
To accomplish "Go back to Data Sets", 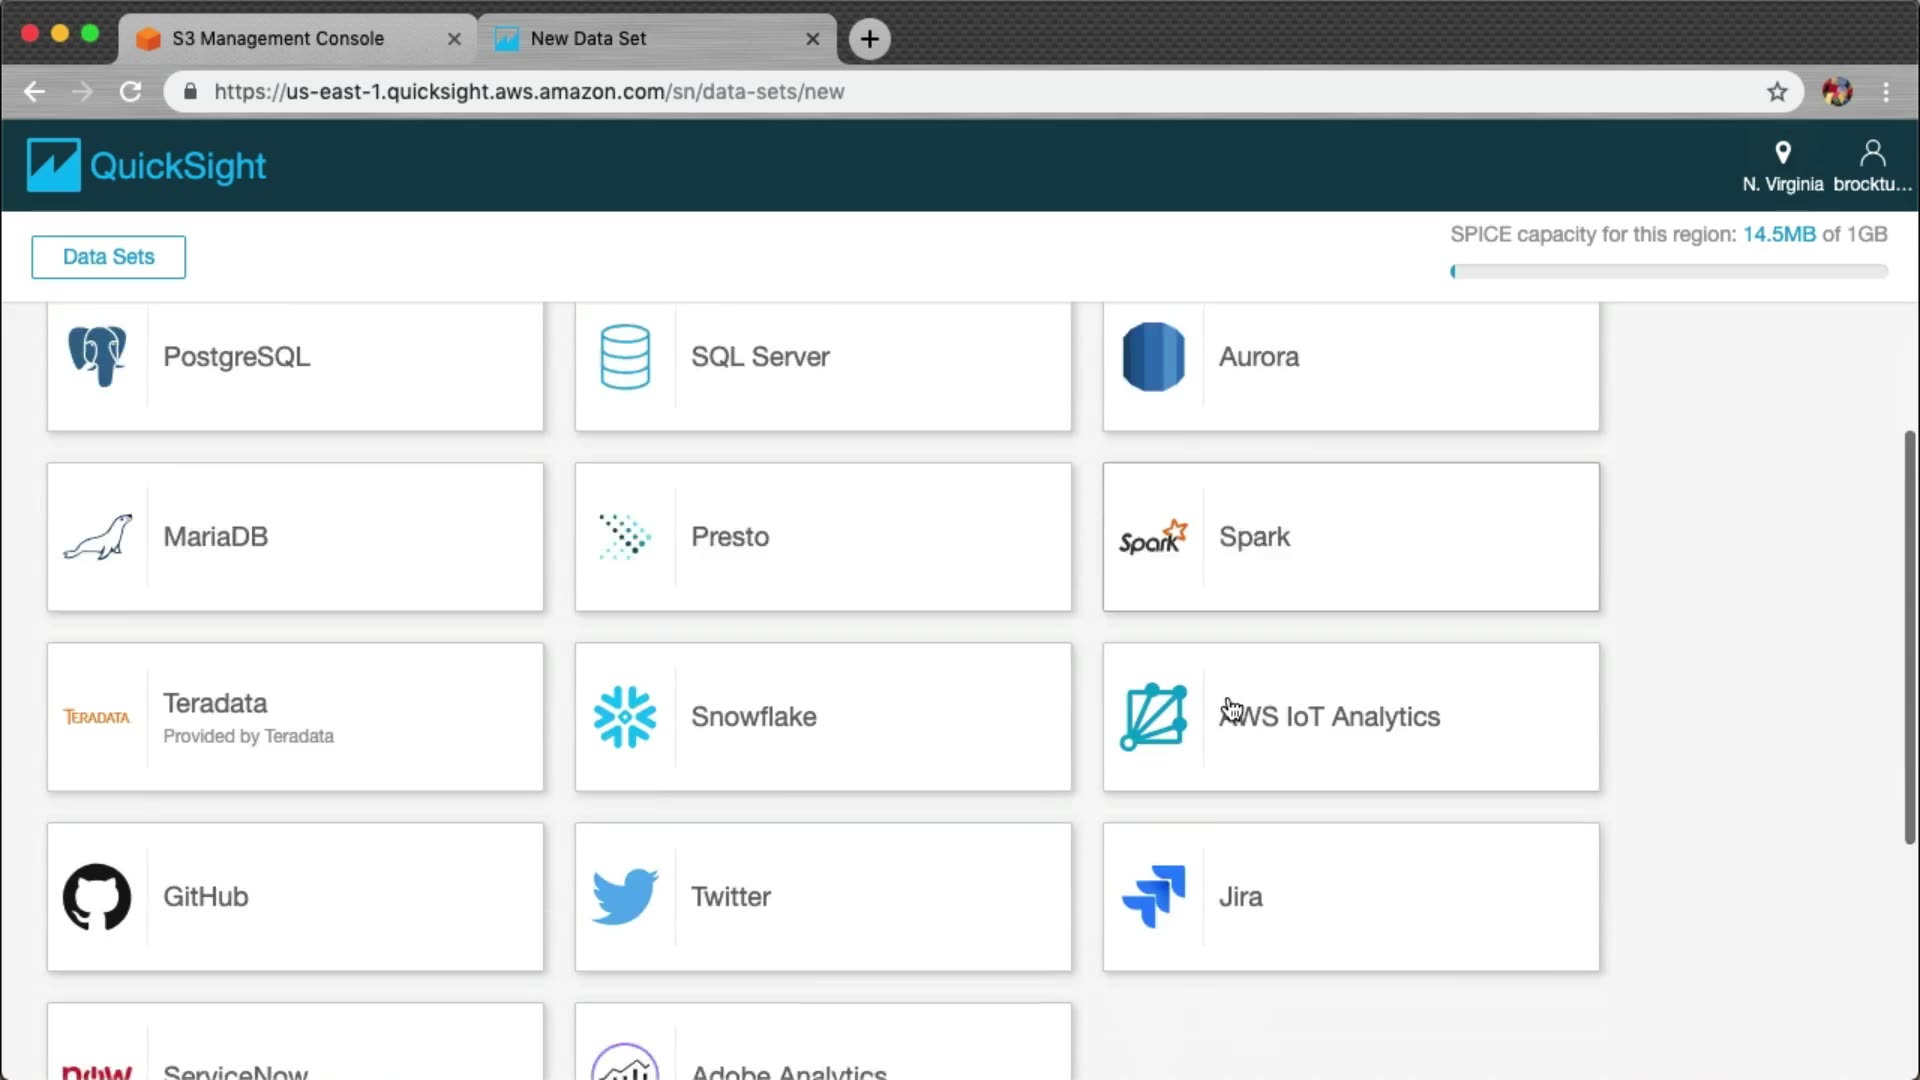I will pos(108,257).
